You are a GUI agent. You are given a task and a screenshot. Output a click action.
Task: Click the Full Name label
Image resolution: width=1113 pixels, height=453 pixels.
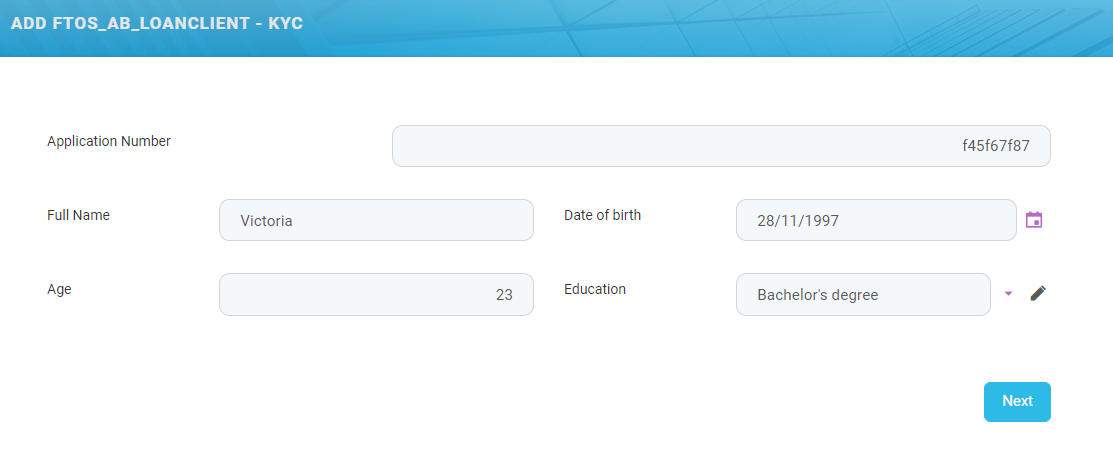pyautogui.click(x=78, y=215)
